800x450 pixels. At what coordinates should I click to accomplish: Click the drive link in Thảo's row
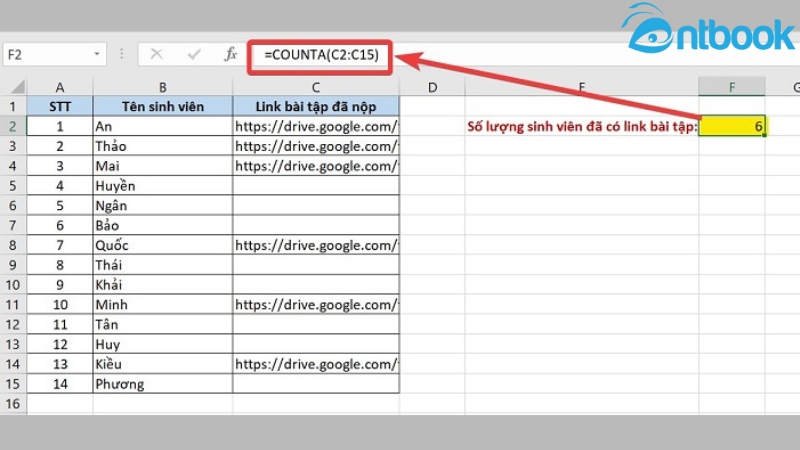tap(316, 146)
